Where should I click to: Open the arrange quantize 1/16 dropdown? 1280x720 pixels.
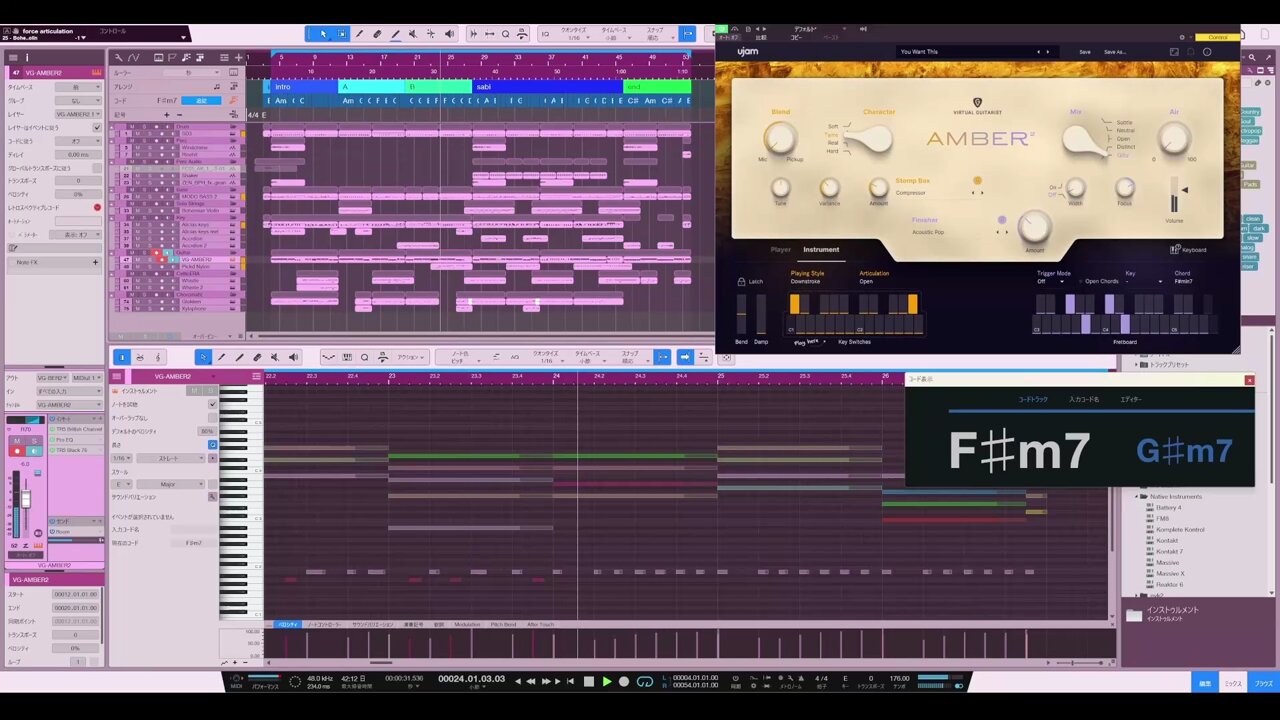click(x=573, y=37)
